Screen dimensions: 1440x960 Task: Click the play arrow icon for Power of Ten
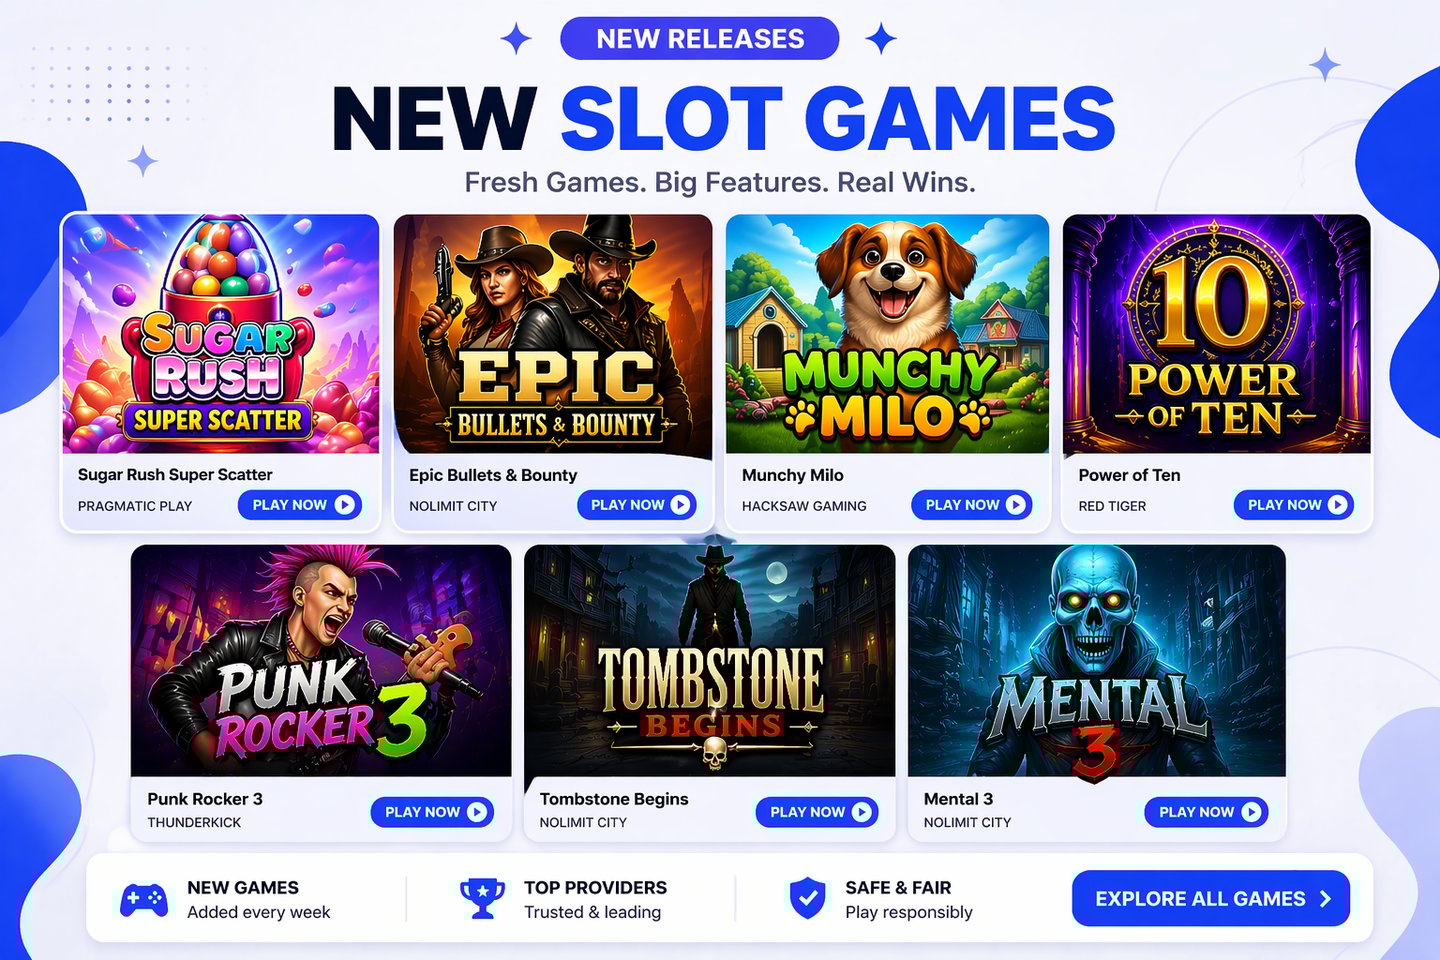point(1337,505)
